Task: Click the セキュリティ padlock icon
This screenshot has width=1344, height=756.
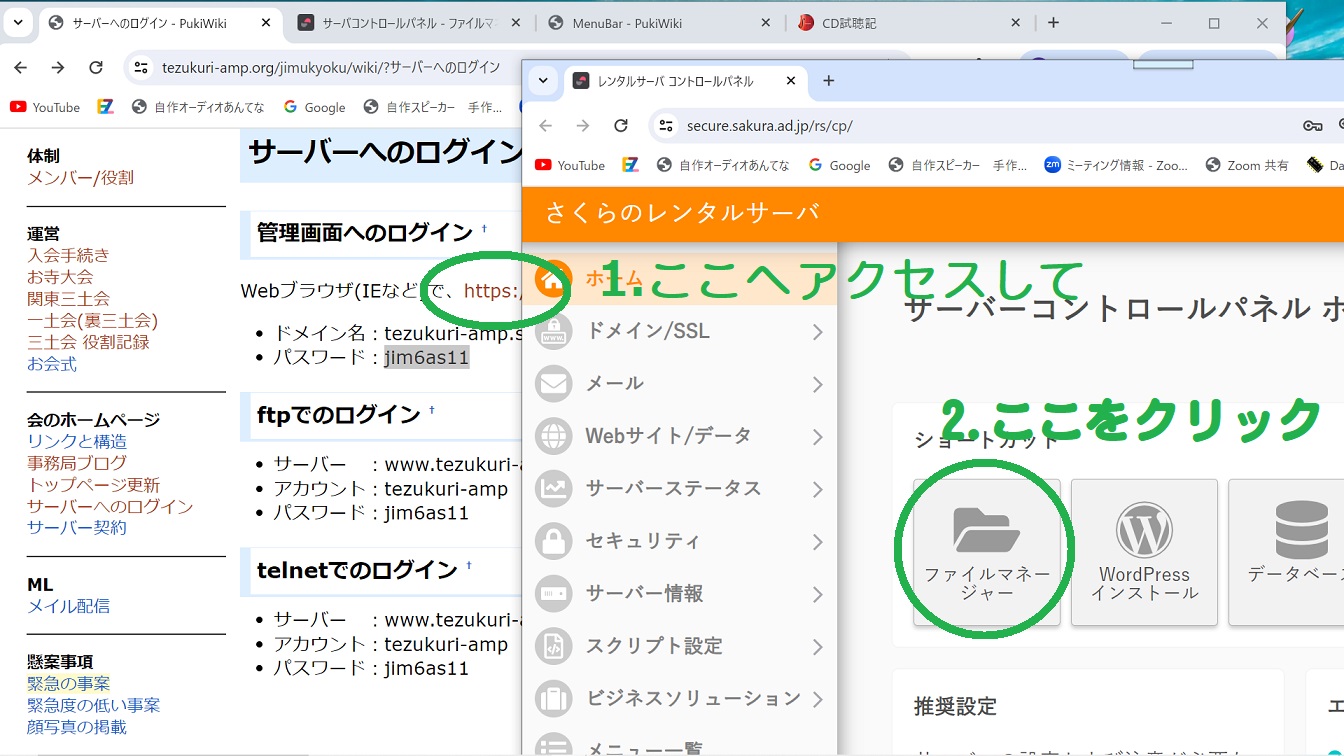Action: 553,541
